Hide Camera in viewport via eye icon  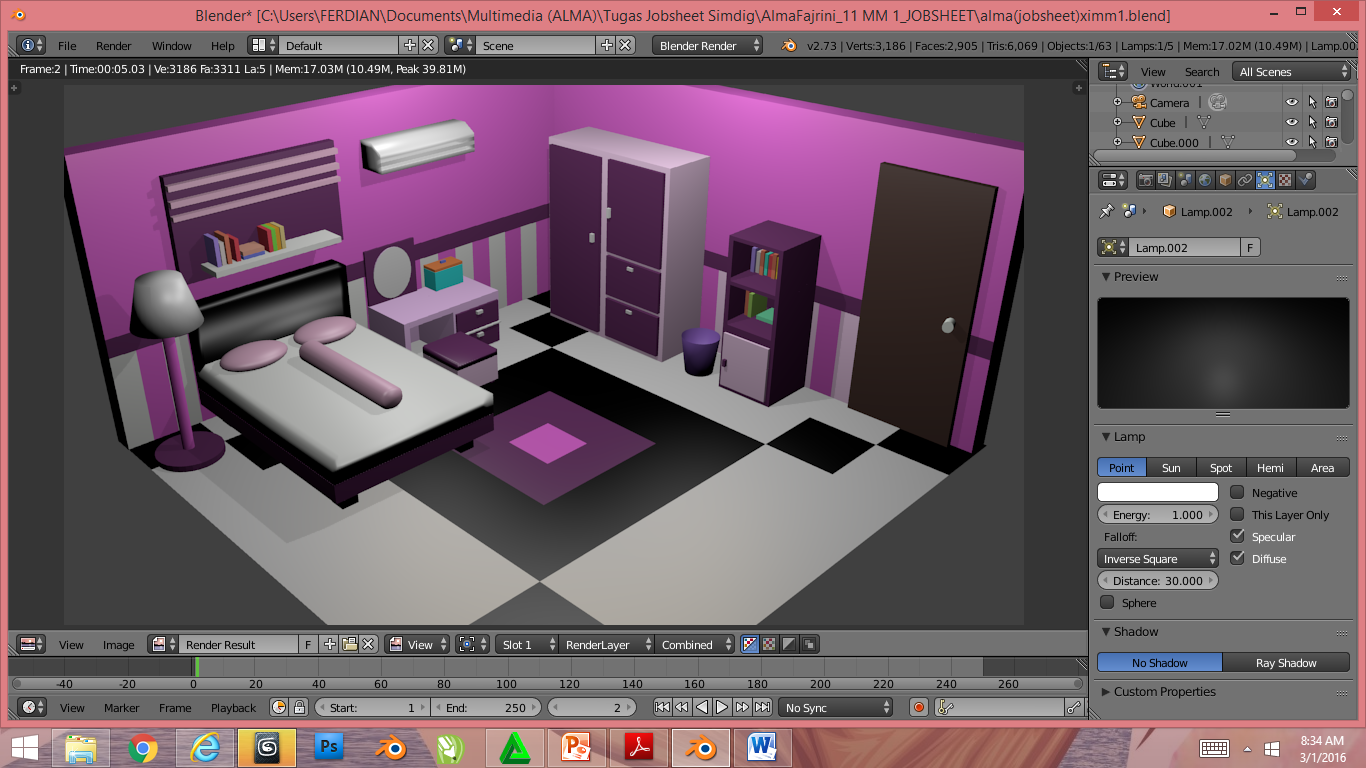click(1292, 102)
